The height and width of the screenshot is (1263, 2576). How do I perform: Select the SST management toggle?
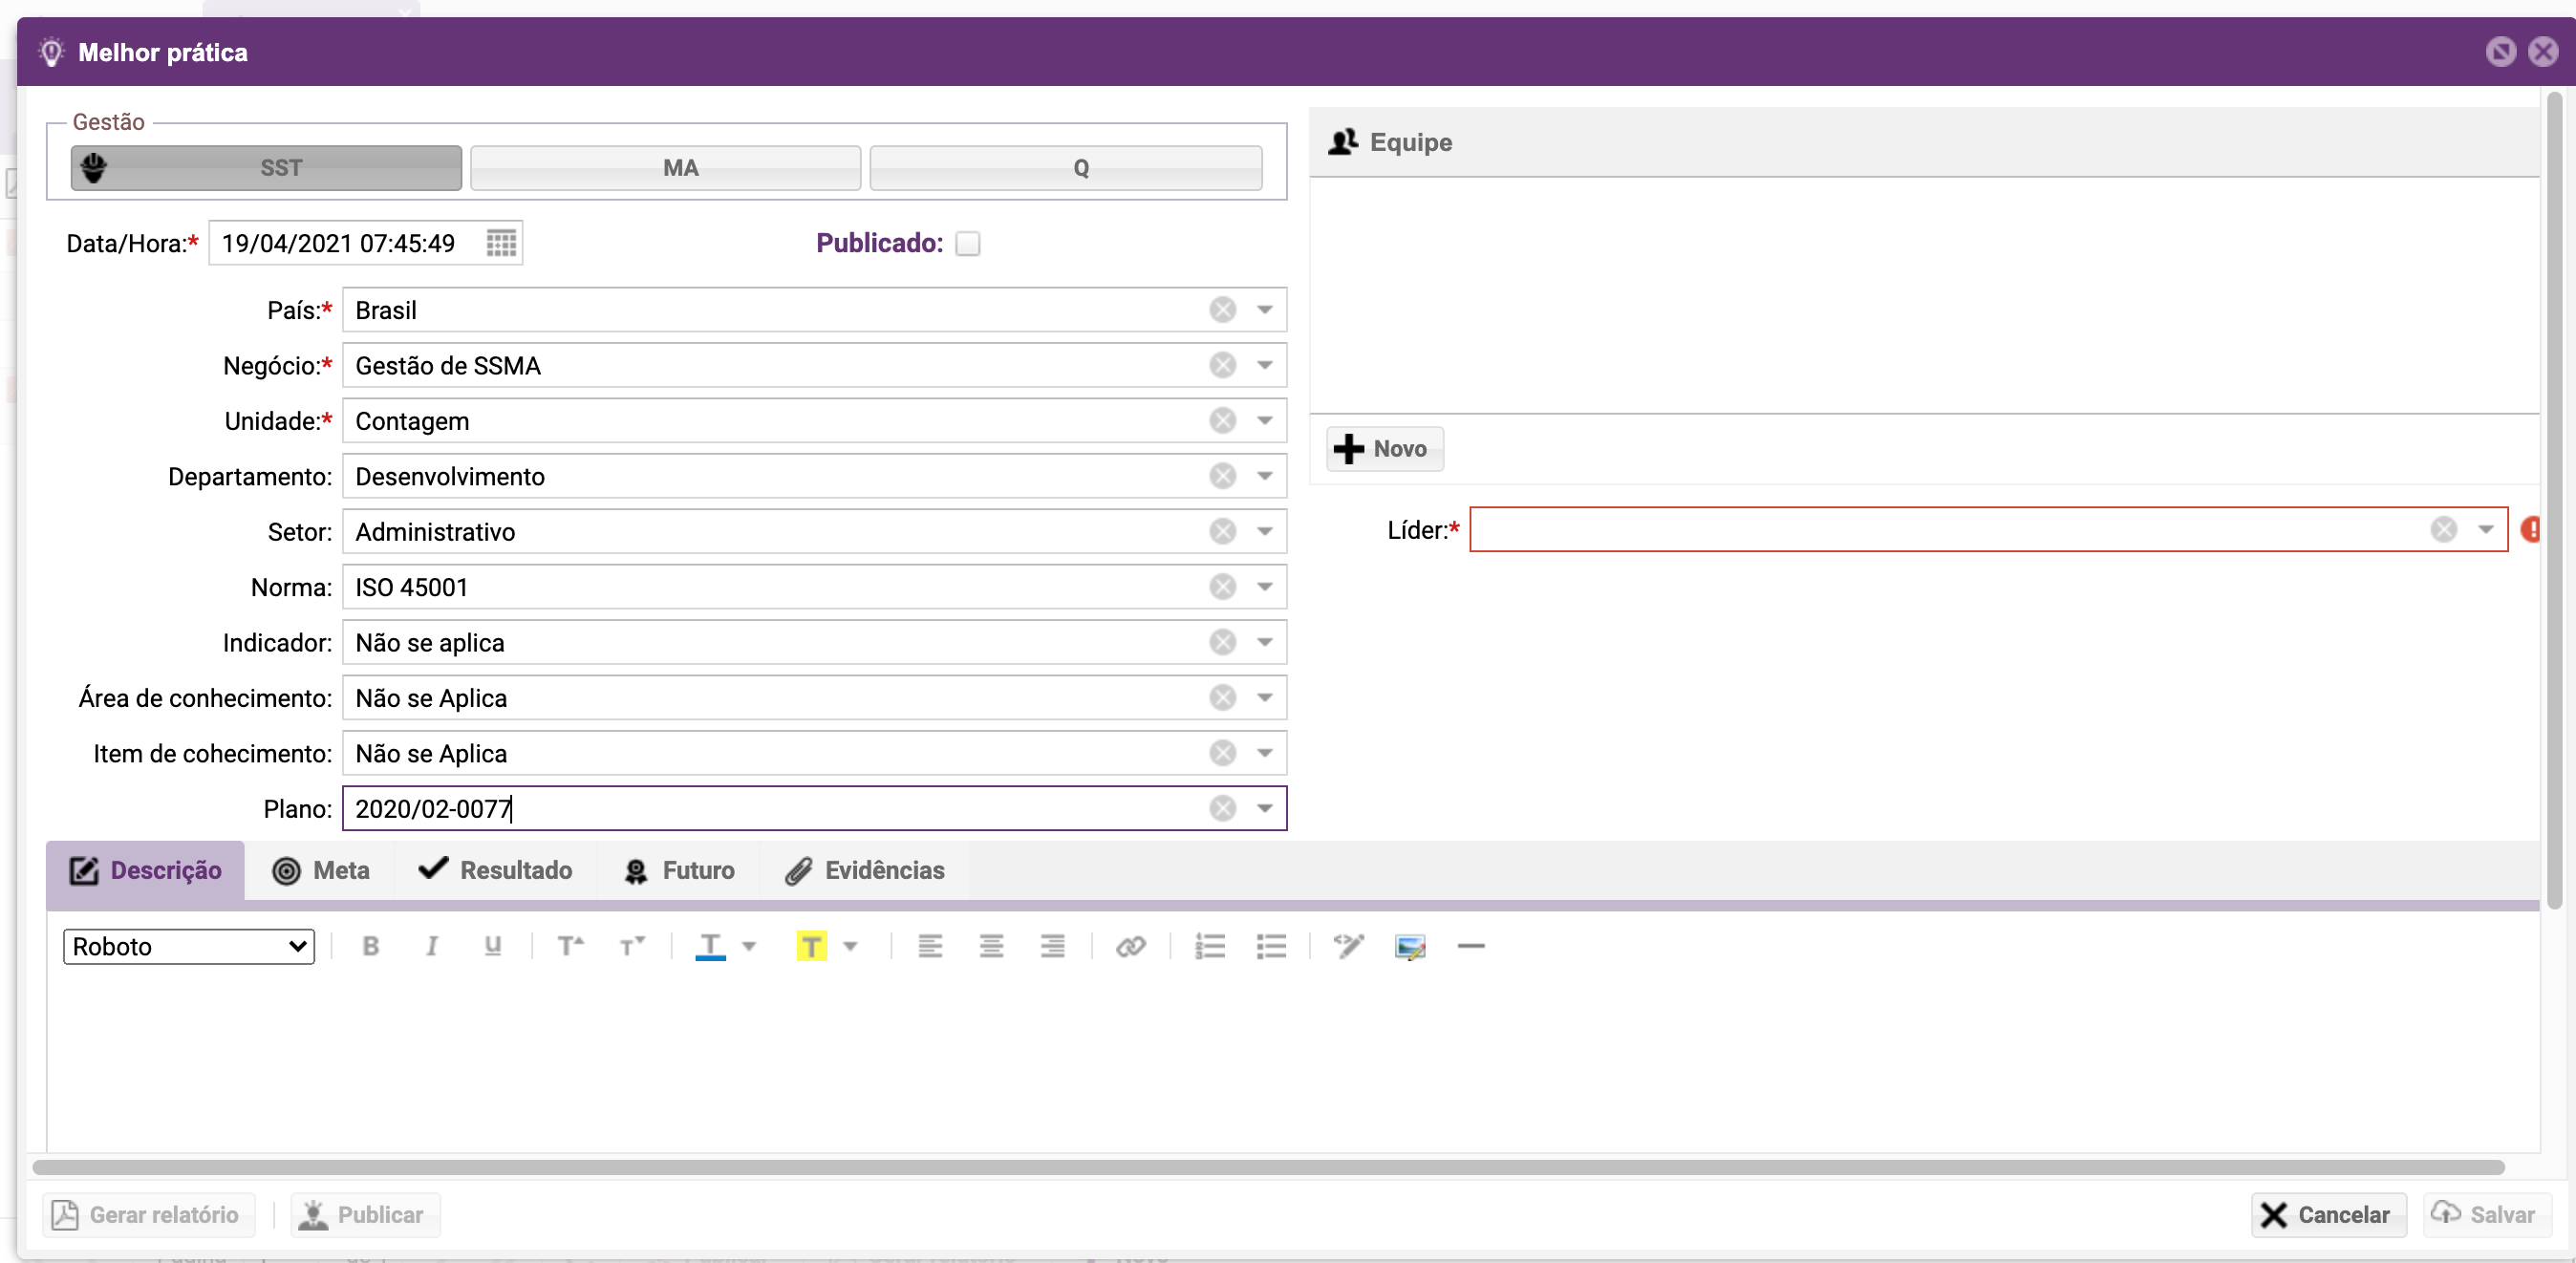(266, 167)
